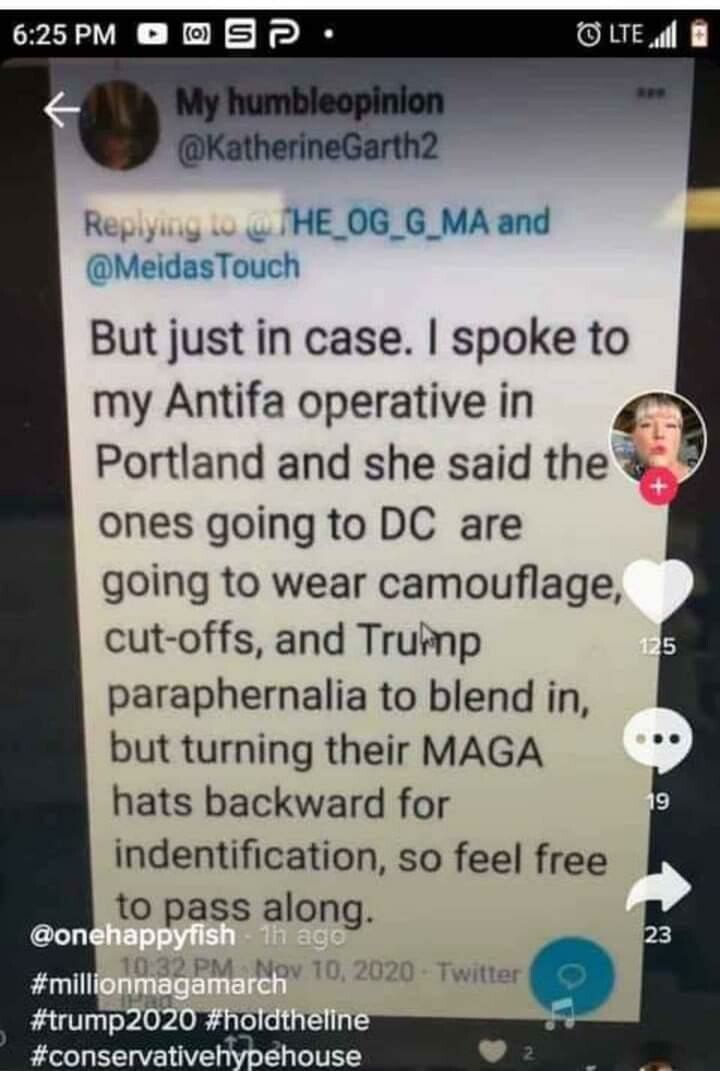720x1071 pixels.
Task: Open #holdtheline hashtag
Action: point(287,1020)
